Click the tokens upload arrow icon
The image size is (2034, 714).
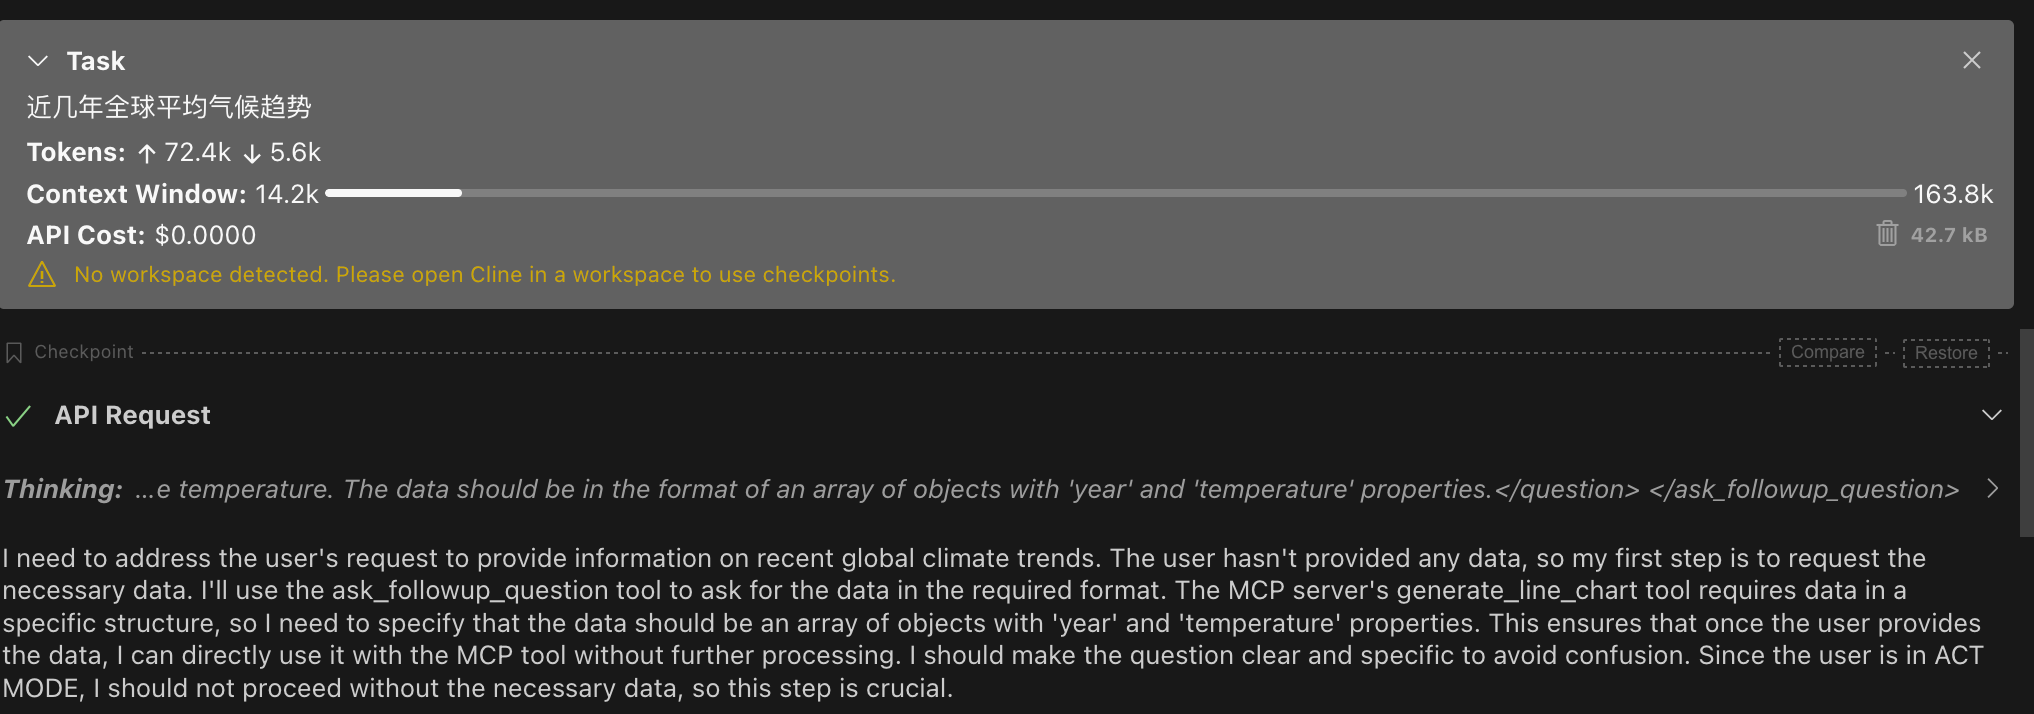click(x=147, y=153)
